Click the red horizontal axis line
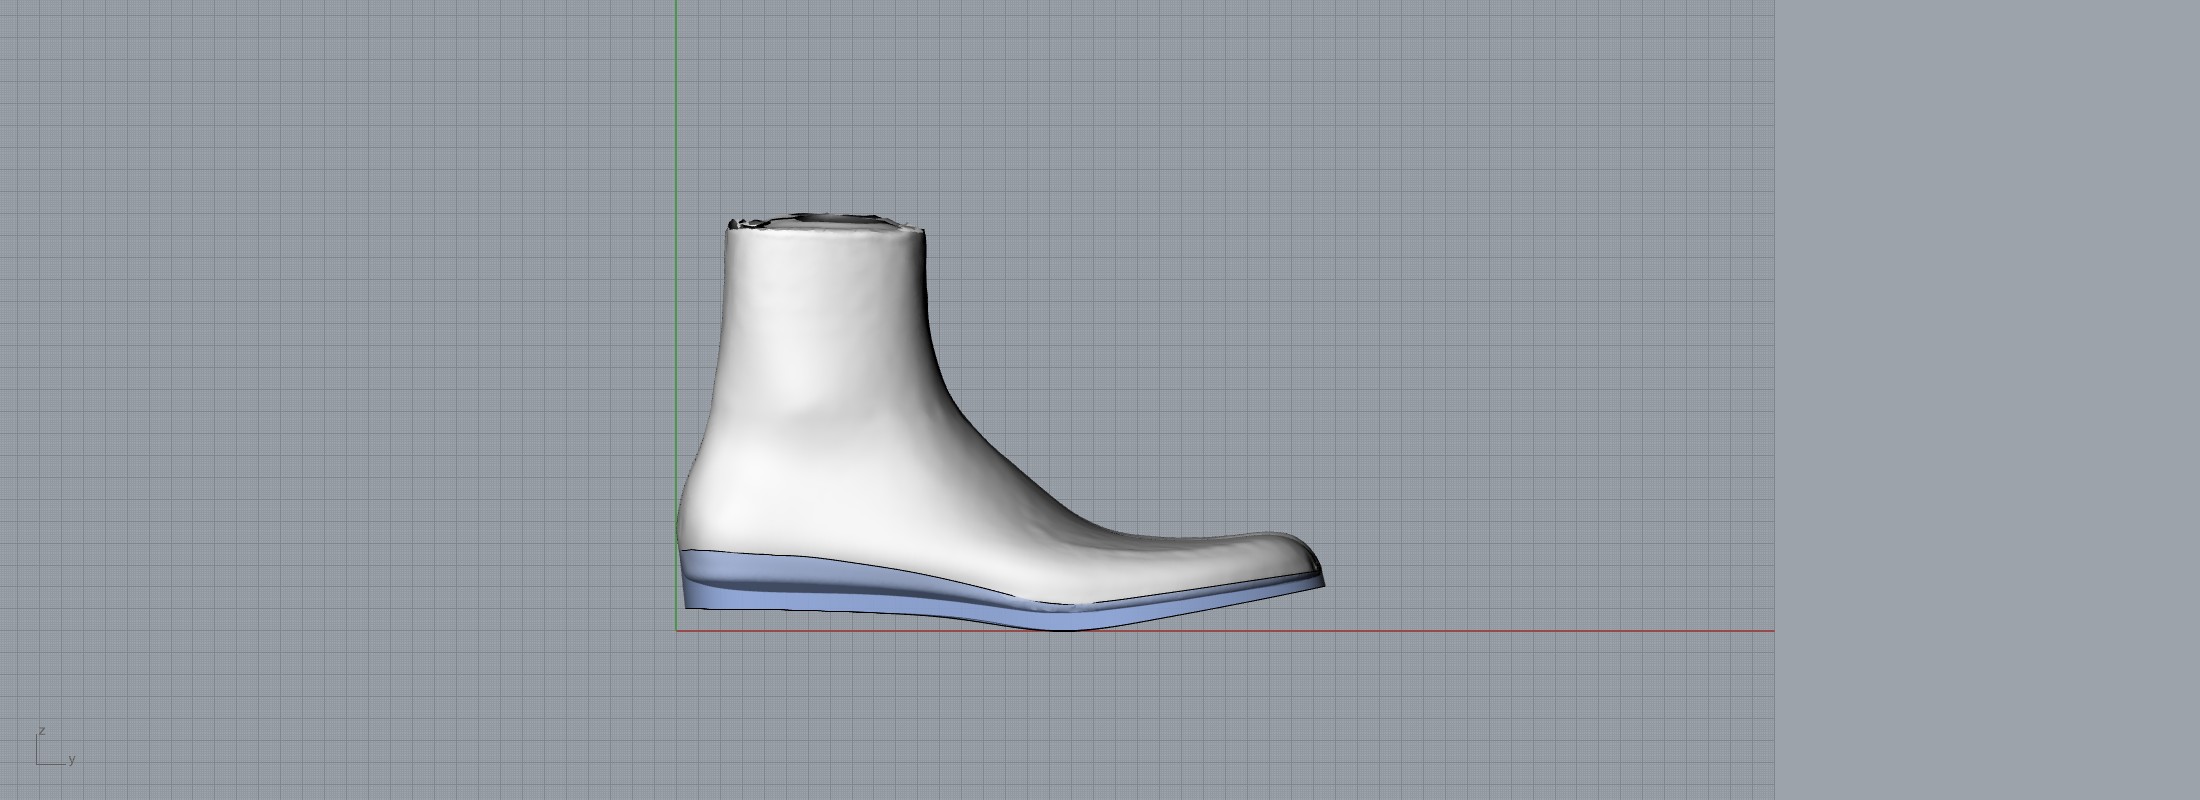This screenshot has height=800, width=2200. pyautogui.click(x=1500, y=631)
